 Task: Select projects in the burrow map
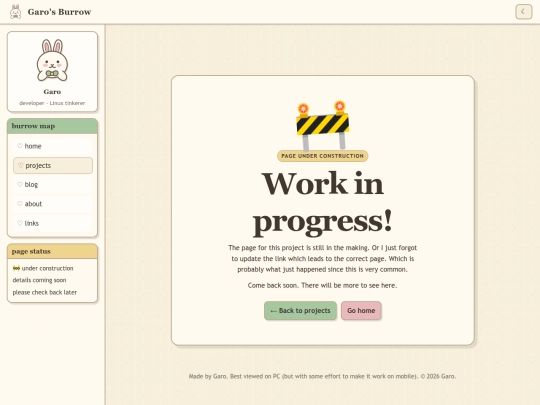[x=53, y=165]
